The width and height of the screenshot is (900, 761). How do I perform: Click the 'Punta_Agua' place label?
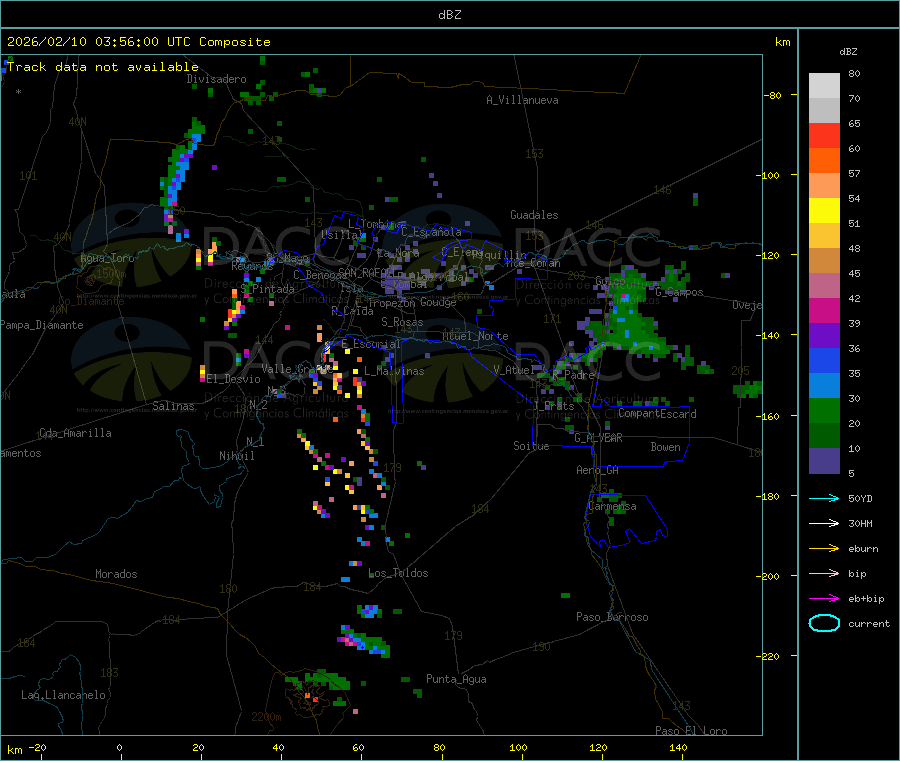coord(456,680)
